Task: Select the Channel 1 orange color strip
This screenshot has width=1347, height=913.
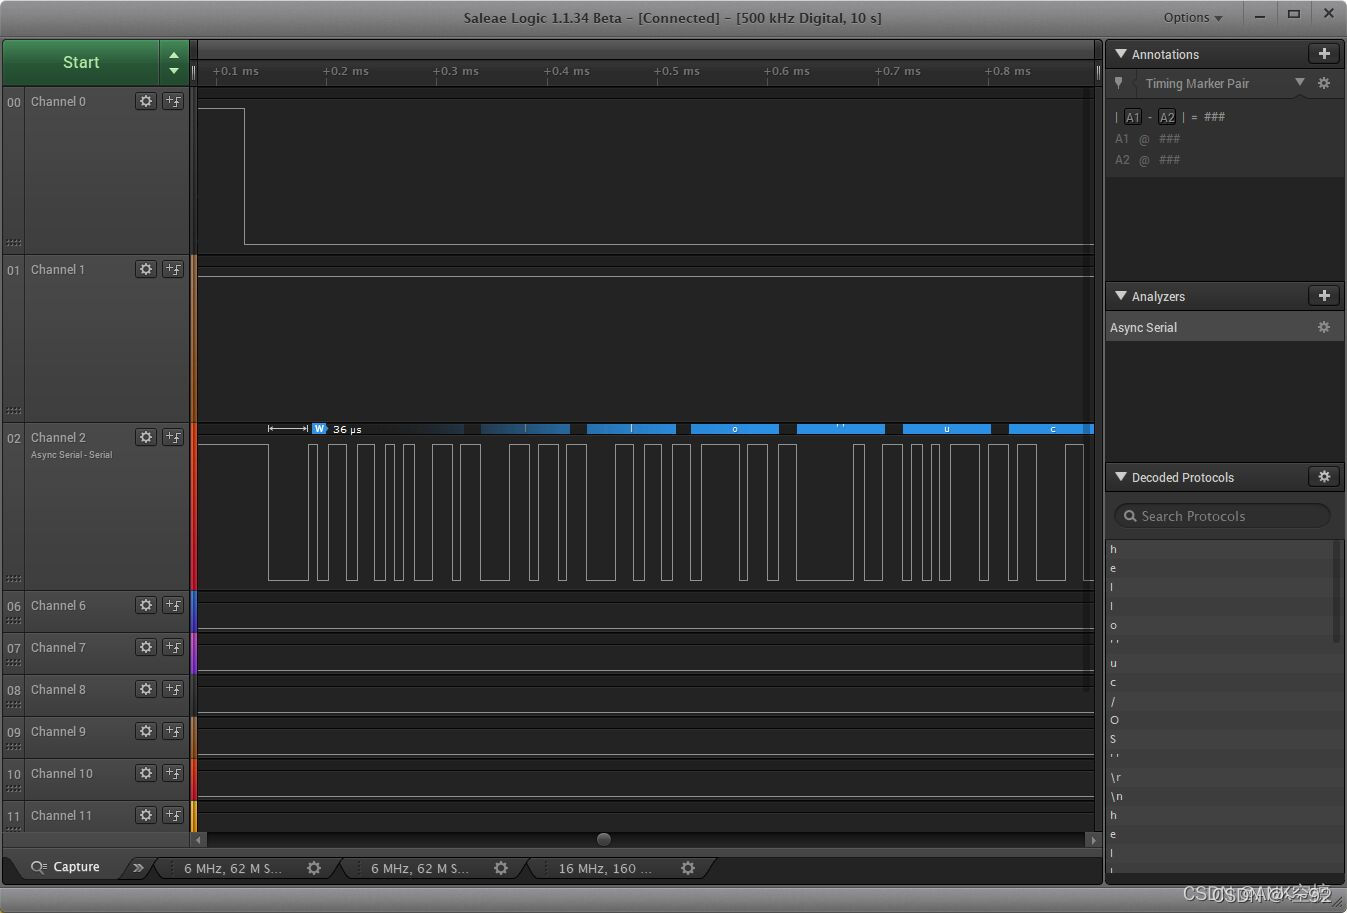Action: [194, 338]
